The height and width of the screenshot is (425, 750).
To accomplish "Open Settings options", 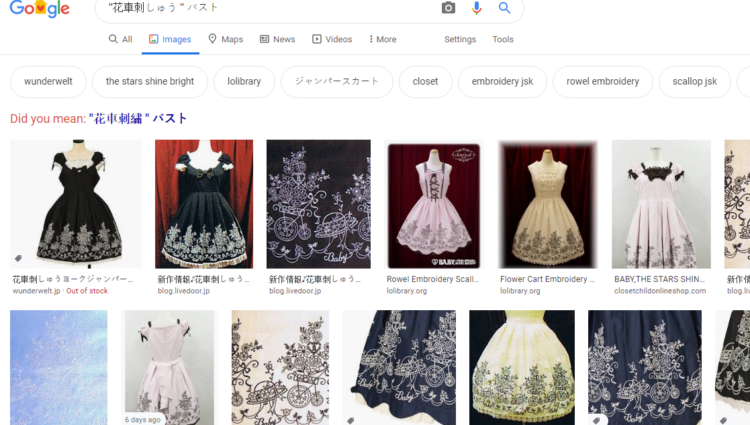I will click(460, 39).
